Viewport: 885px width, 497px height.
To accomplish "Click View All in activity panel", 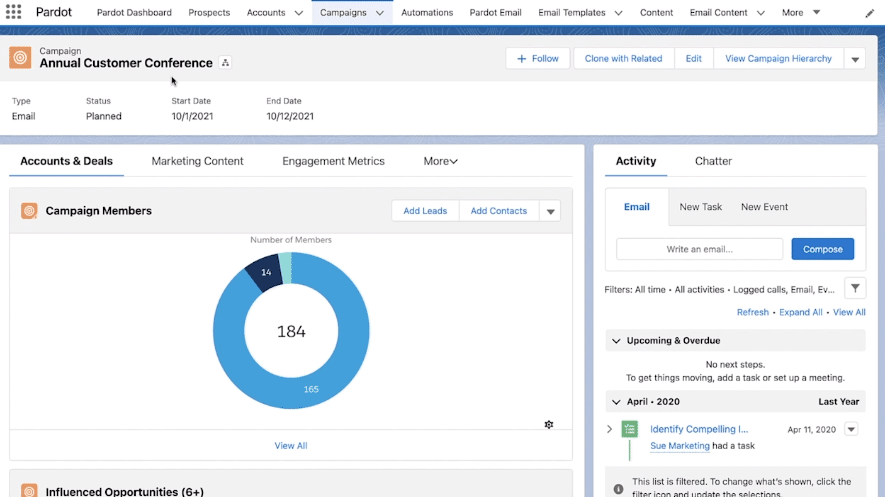I will click(x=849, y=312).
